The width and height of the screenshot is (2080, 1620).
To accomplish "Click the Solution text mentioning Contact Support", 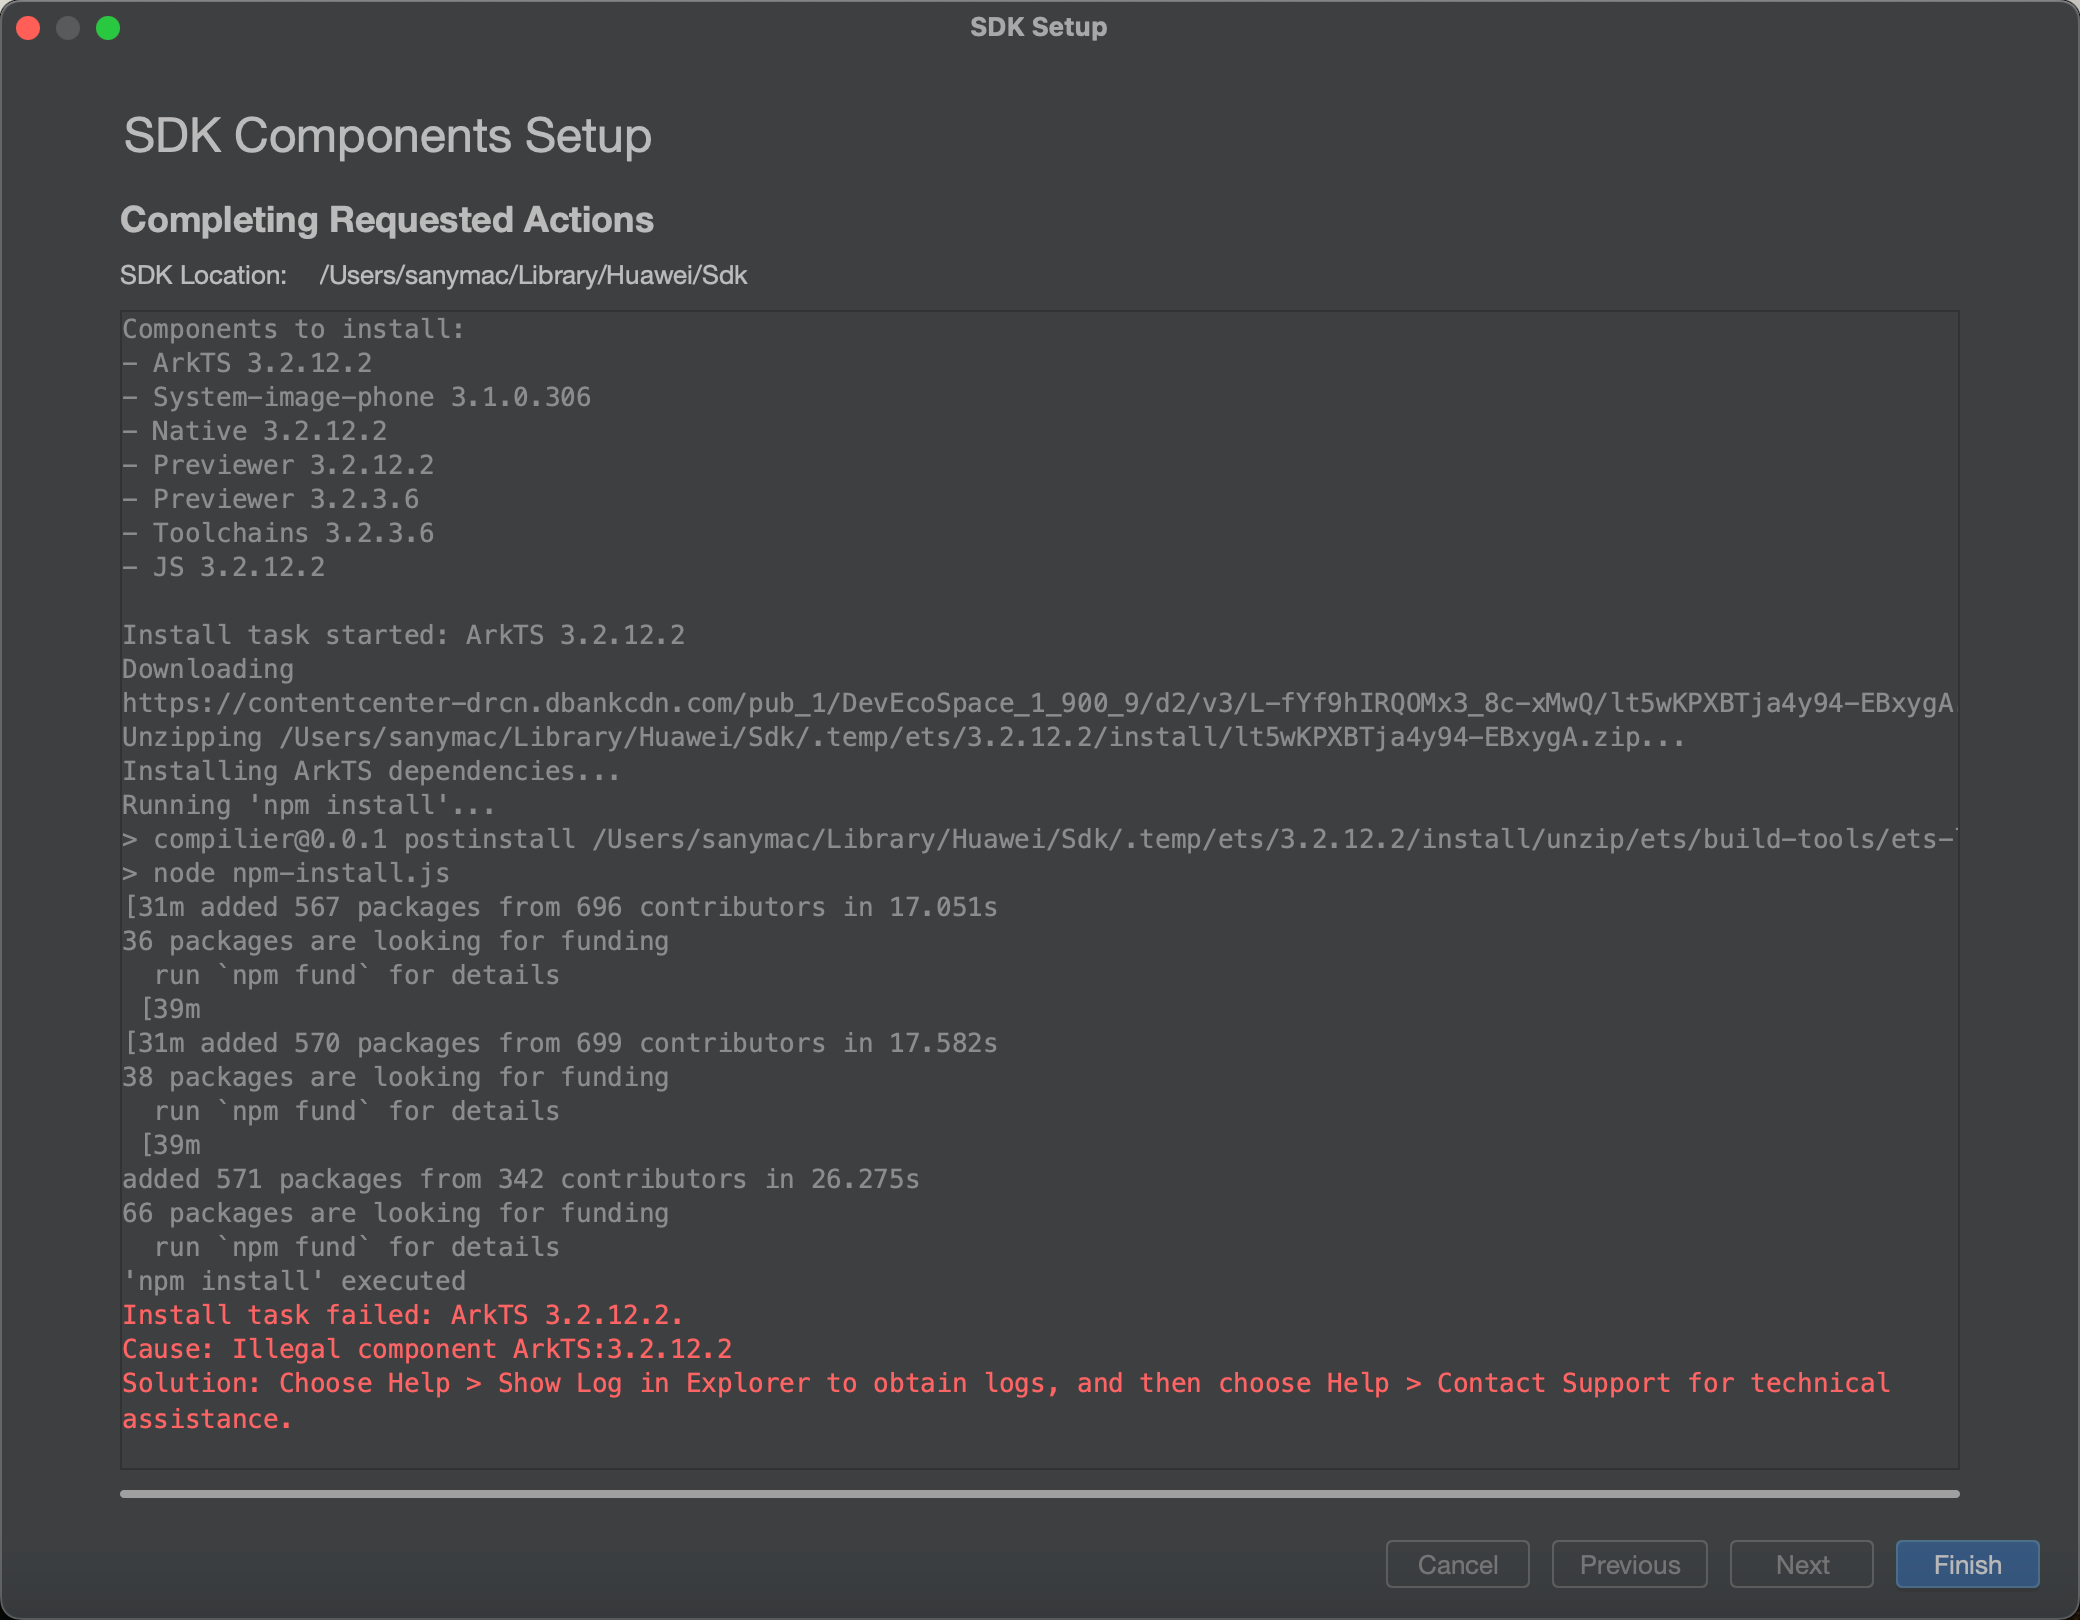I will coord(1005,1383).
